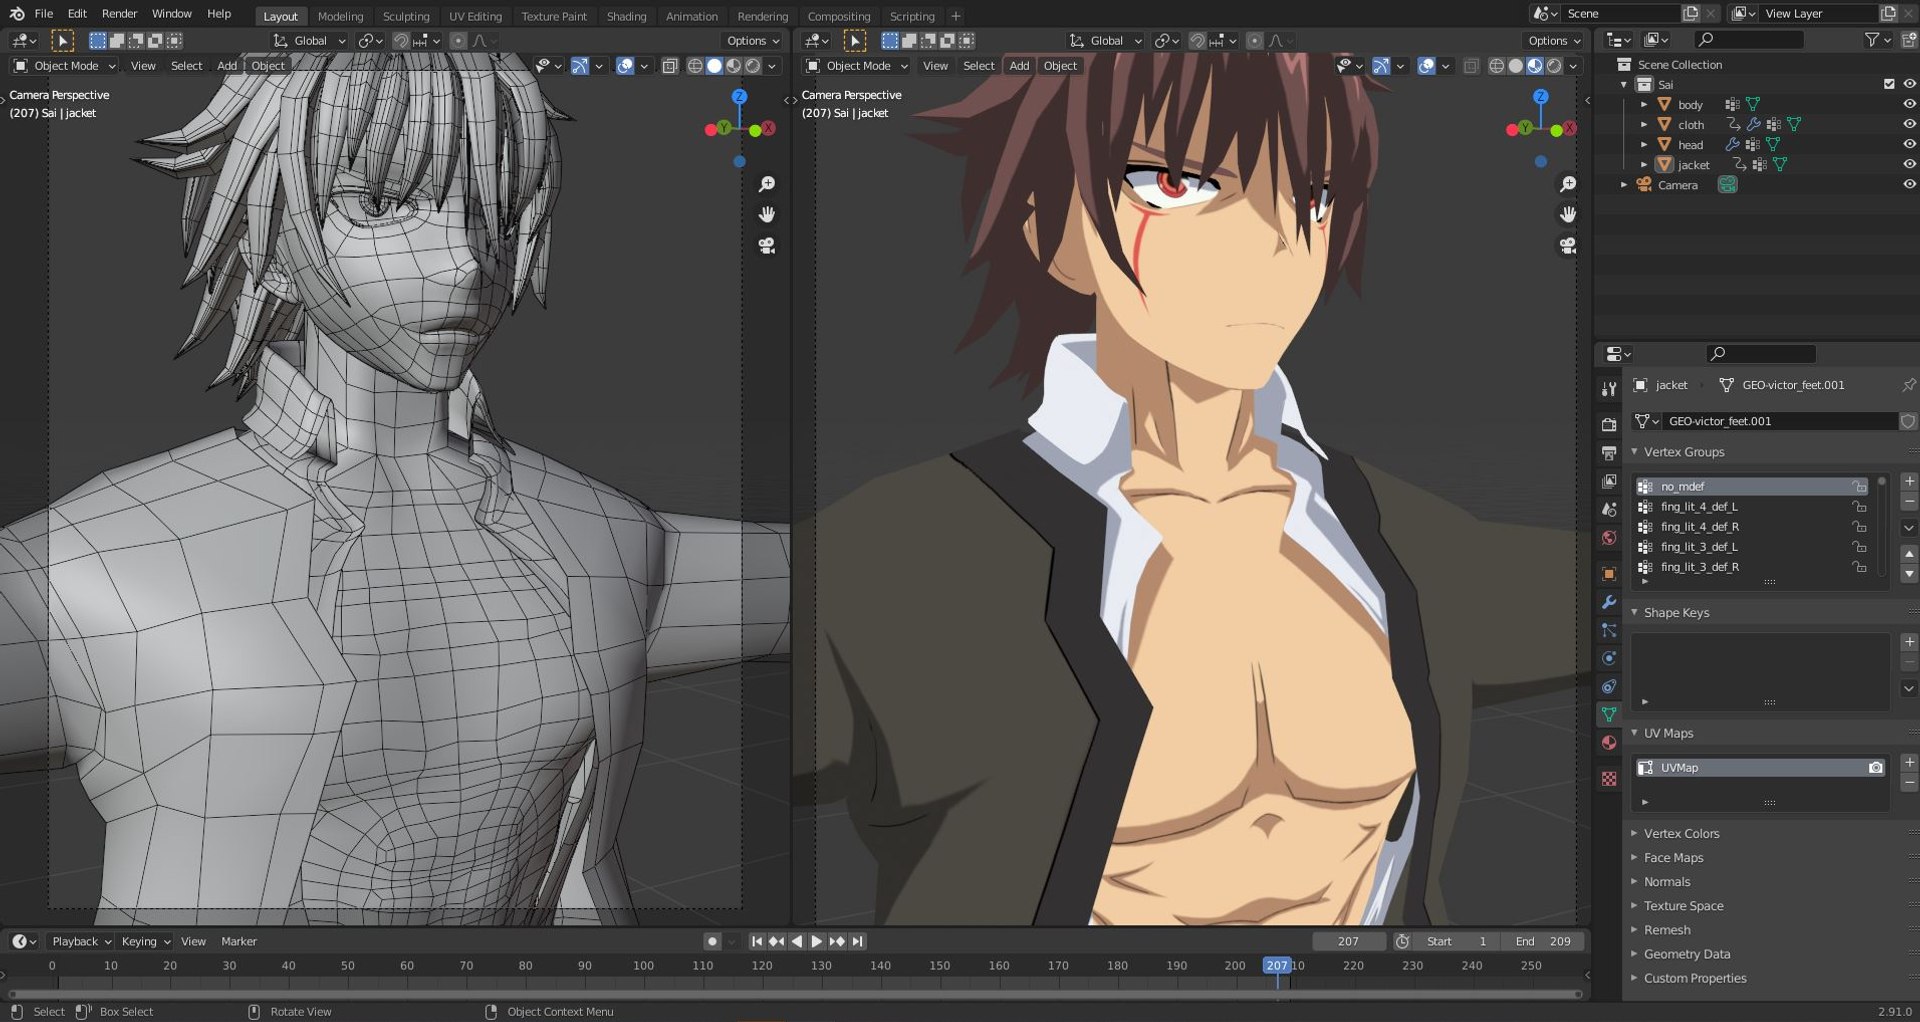Click the Play animation button in timeline
The image size is (1920, 1022).
click(816, 941)
